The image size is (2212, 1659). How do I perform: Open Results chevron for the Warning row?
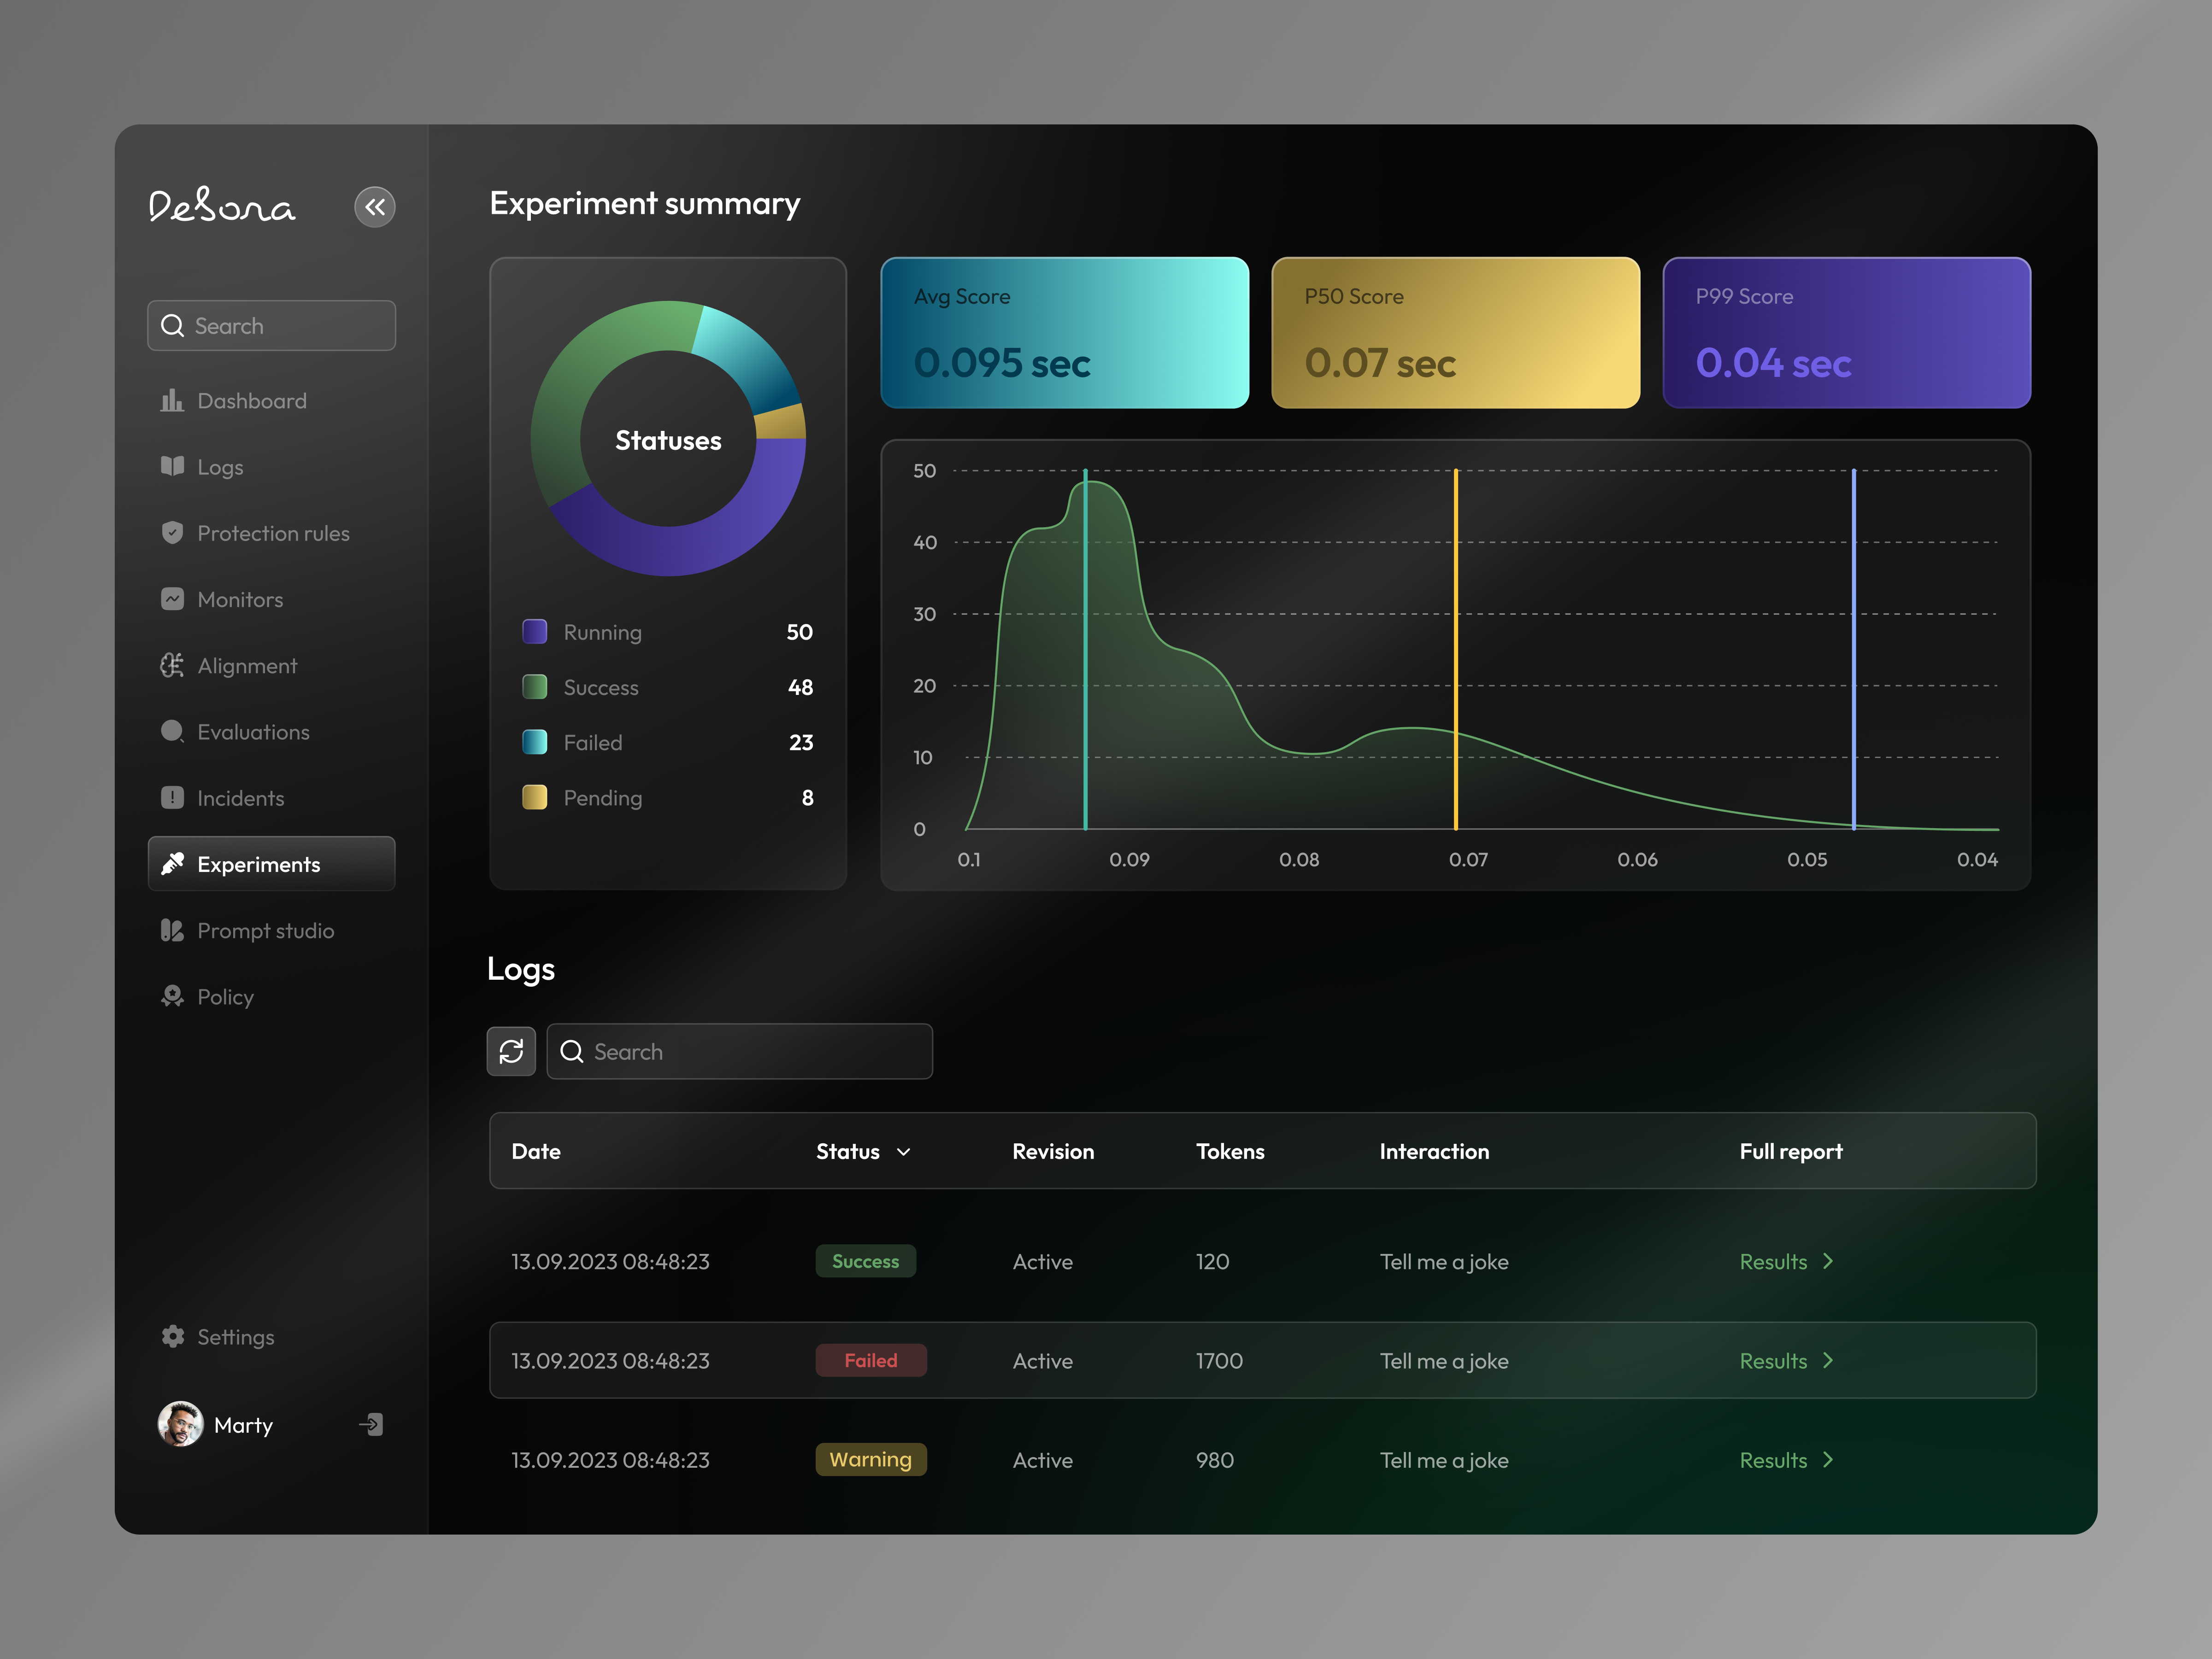click(1828, 1460)
